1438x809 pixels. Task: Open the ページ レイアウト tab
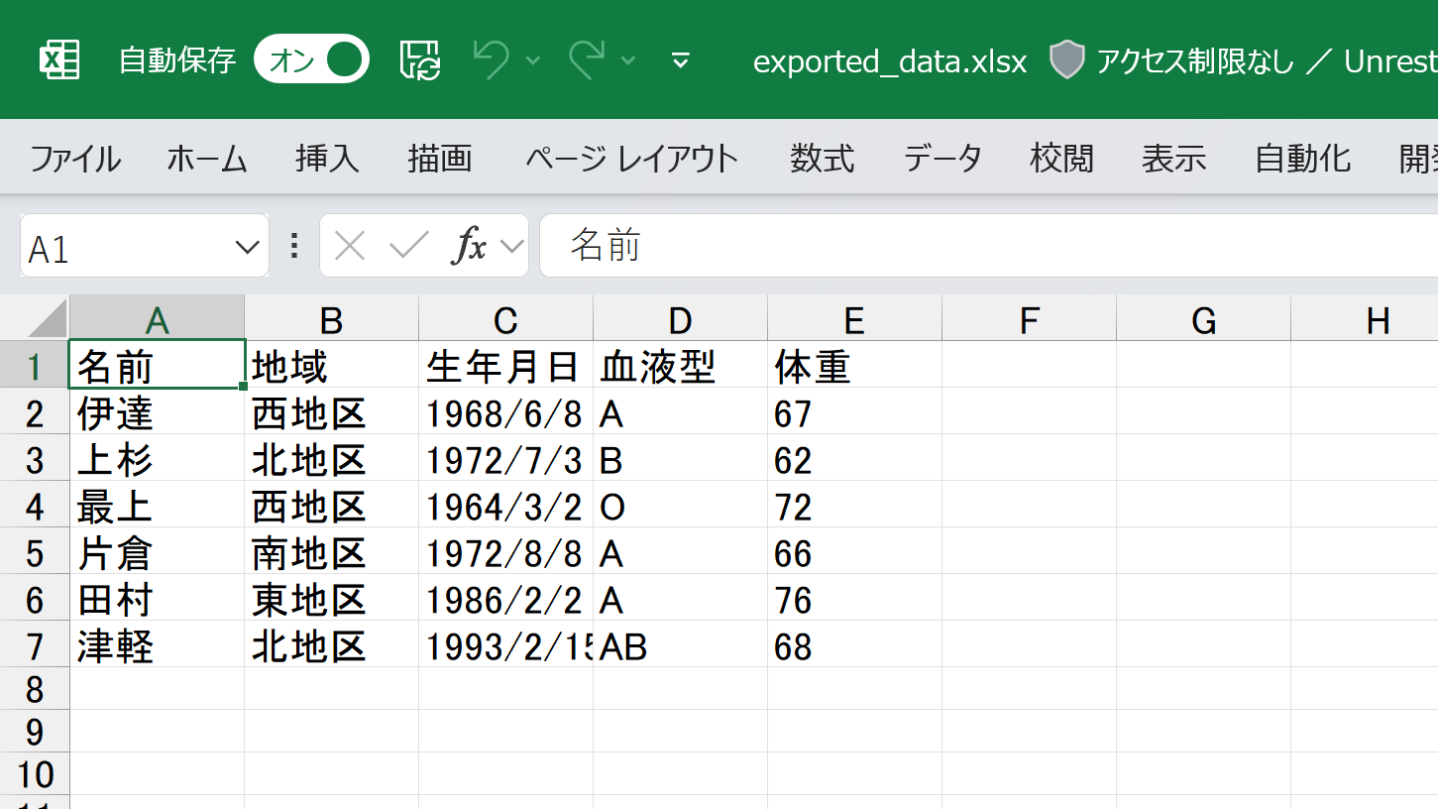(632, 159)
